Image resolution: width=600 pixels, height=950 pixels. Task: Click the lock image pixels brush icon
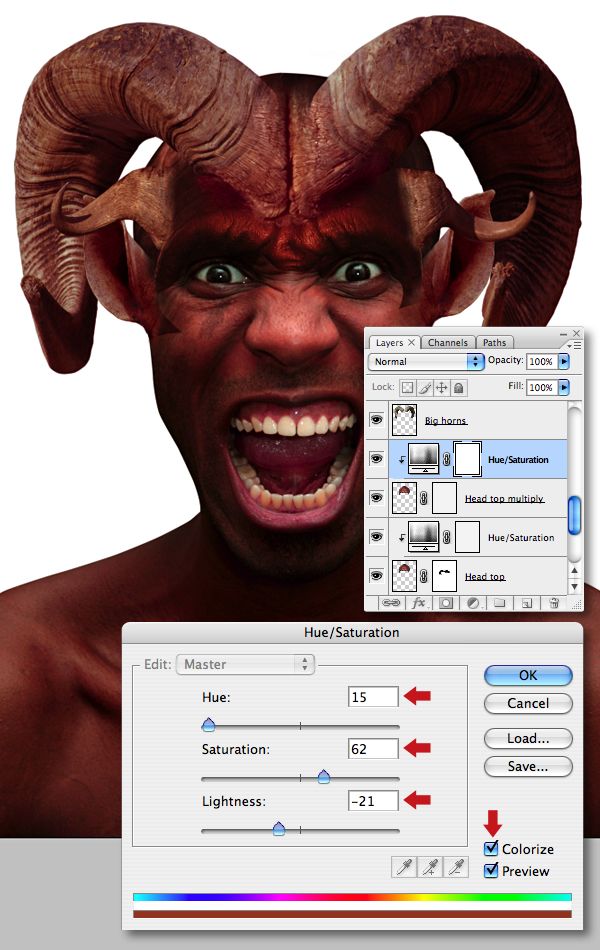(x=425, y=388)
